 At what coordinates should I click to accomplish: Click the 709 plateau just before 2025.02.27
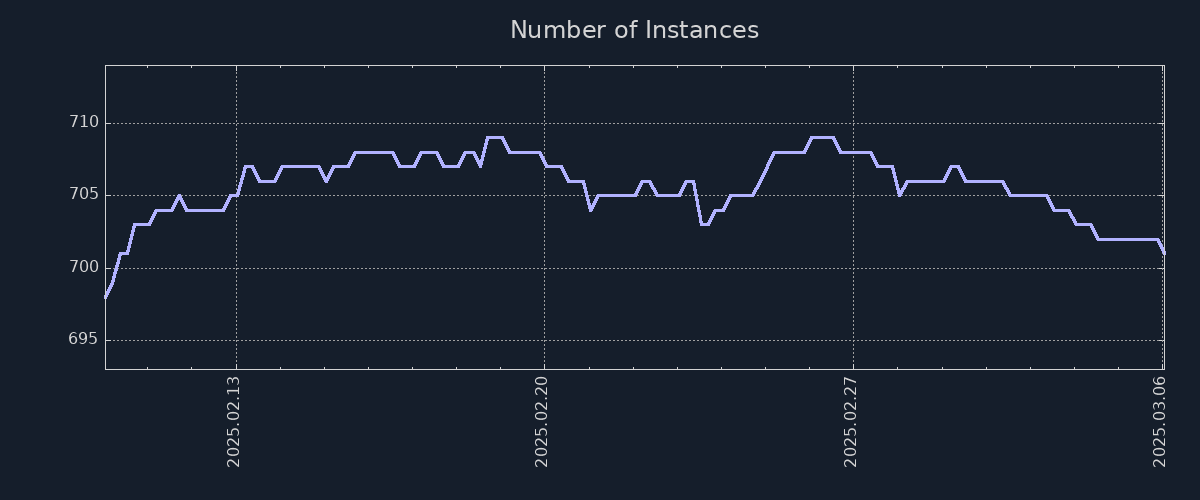click(821, 138)
